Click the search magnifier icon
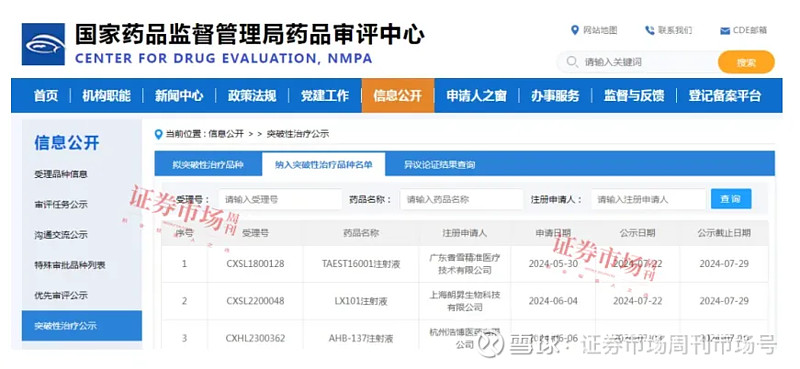Image resolution: width=800 pixels, height=369 pixels. tap(572, 62)
